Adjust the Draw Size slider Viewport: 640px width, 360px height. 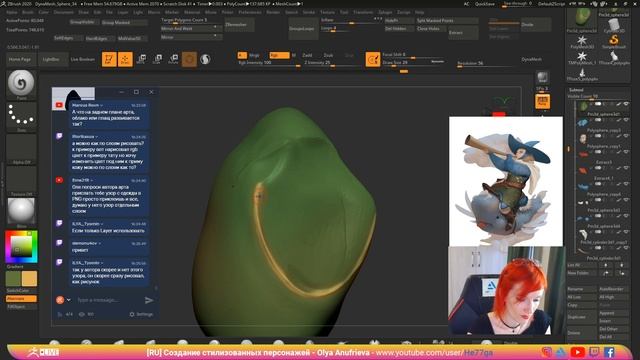pos(413,63)
